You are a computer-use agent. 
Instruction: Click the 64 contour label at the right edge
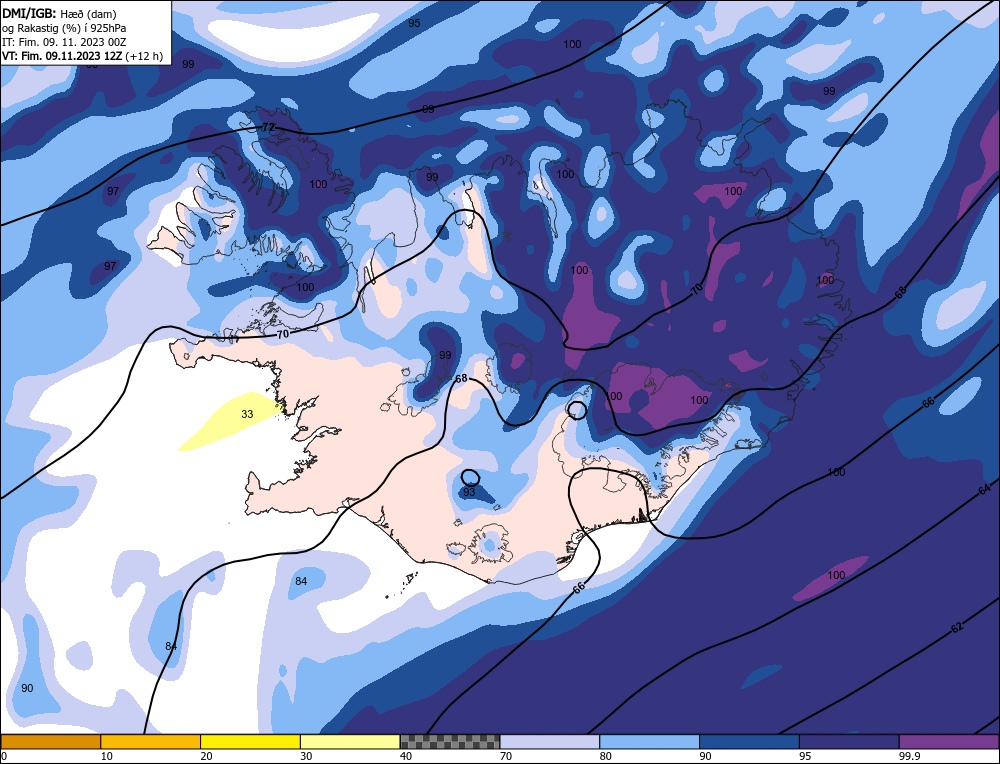984,489
